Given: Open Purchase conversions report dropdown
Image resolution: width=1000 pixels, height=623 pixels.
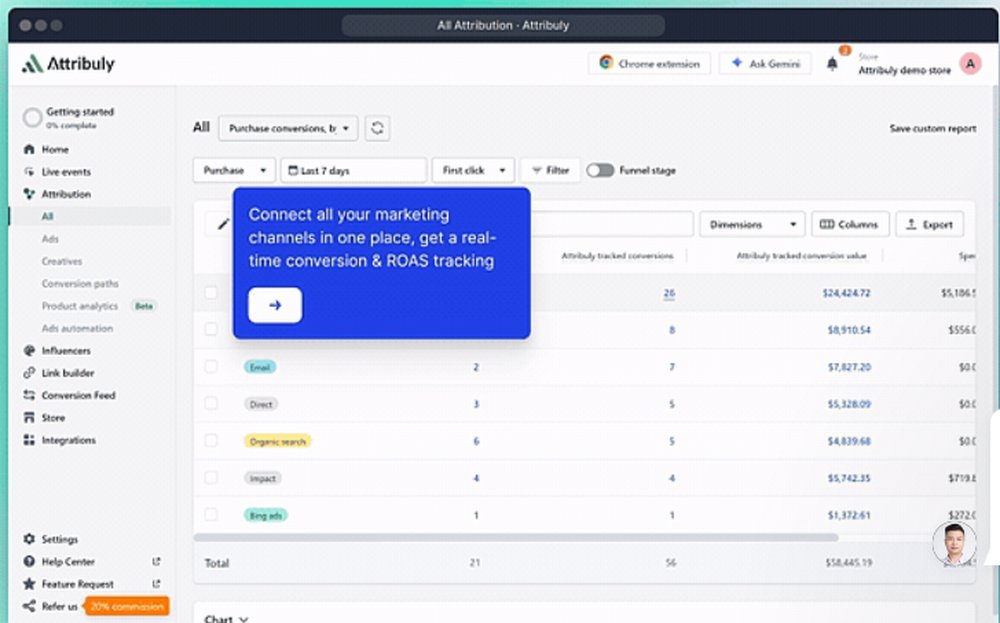Looking at the screenshot, I should click(288, 128).
